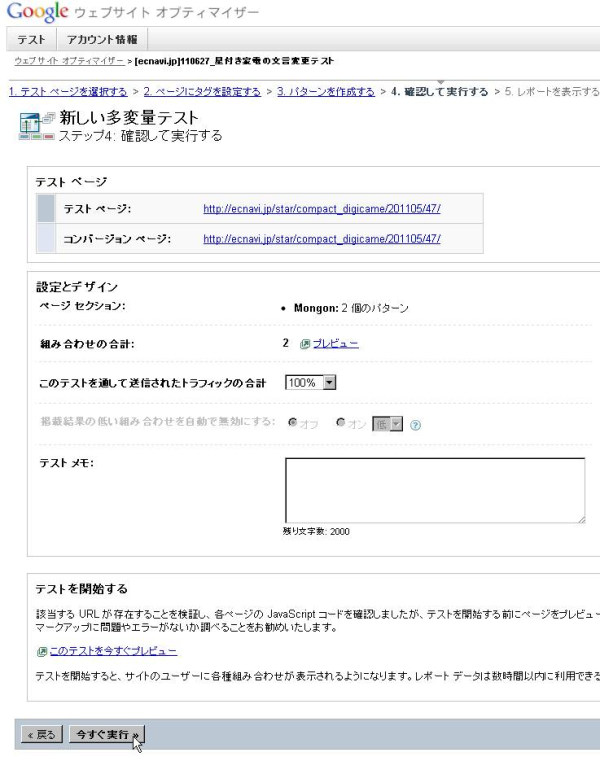The image size is (600, 761).
Task: Click the Google logo
Action: pyautogui.click(x=37, y=12)
